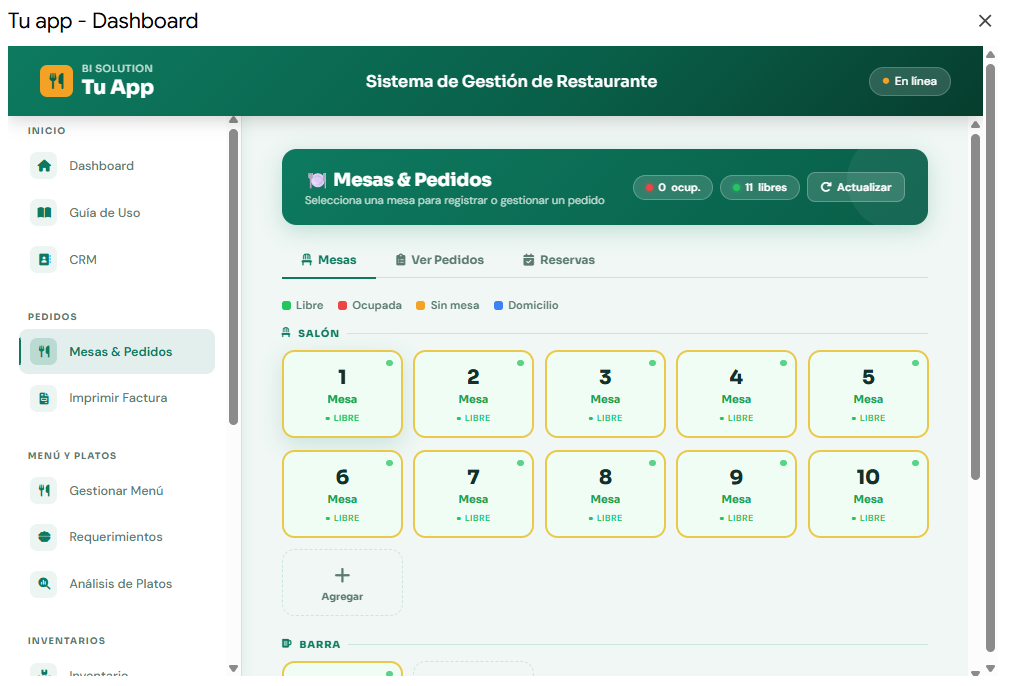Click the 11 libres counter badge
Screen dimensions: 1009x686
[x=759, y=187]
